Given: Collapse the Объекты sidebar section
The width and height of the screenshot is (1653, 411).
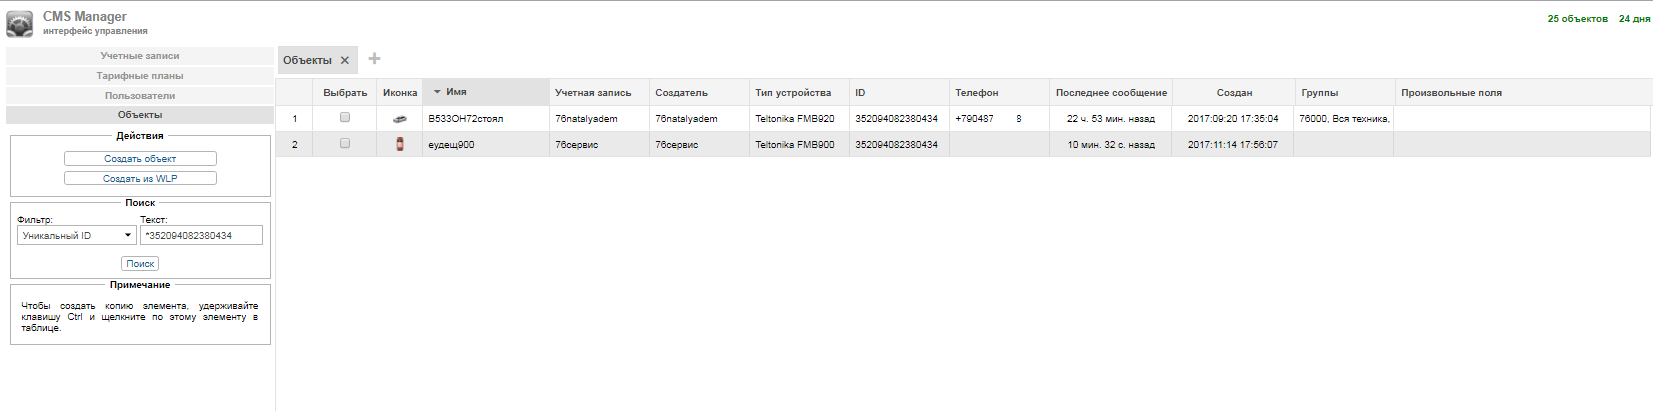Looking at the screenshot, I should click(140, 115).
